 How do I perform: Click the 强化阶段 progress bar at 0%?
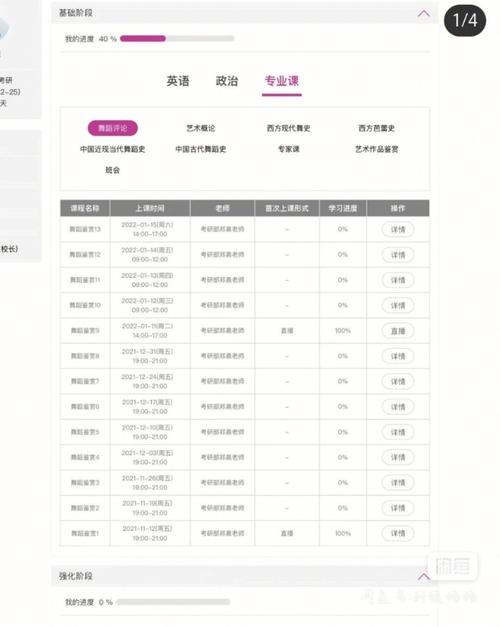click(x=173, y=602)
